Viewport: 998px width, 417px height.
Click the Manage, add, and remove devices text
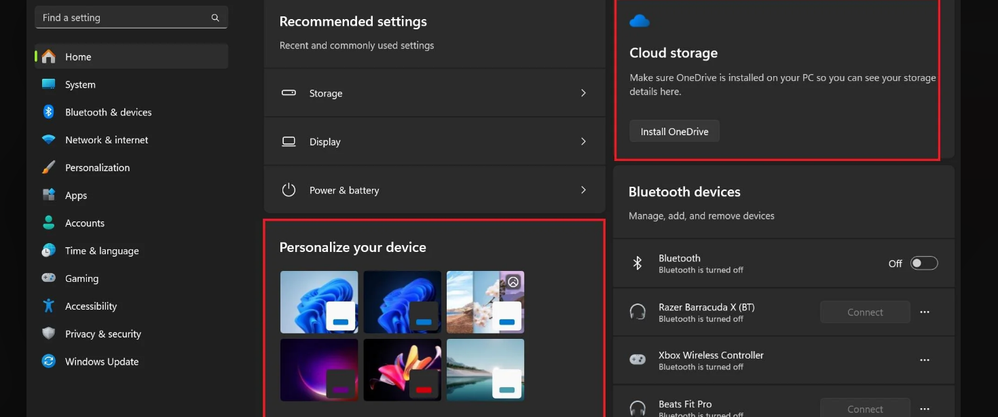(x=701, y=216)
